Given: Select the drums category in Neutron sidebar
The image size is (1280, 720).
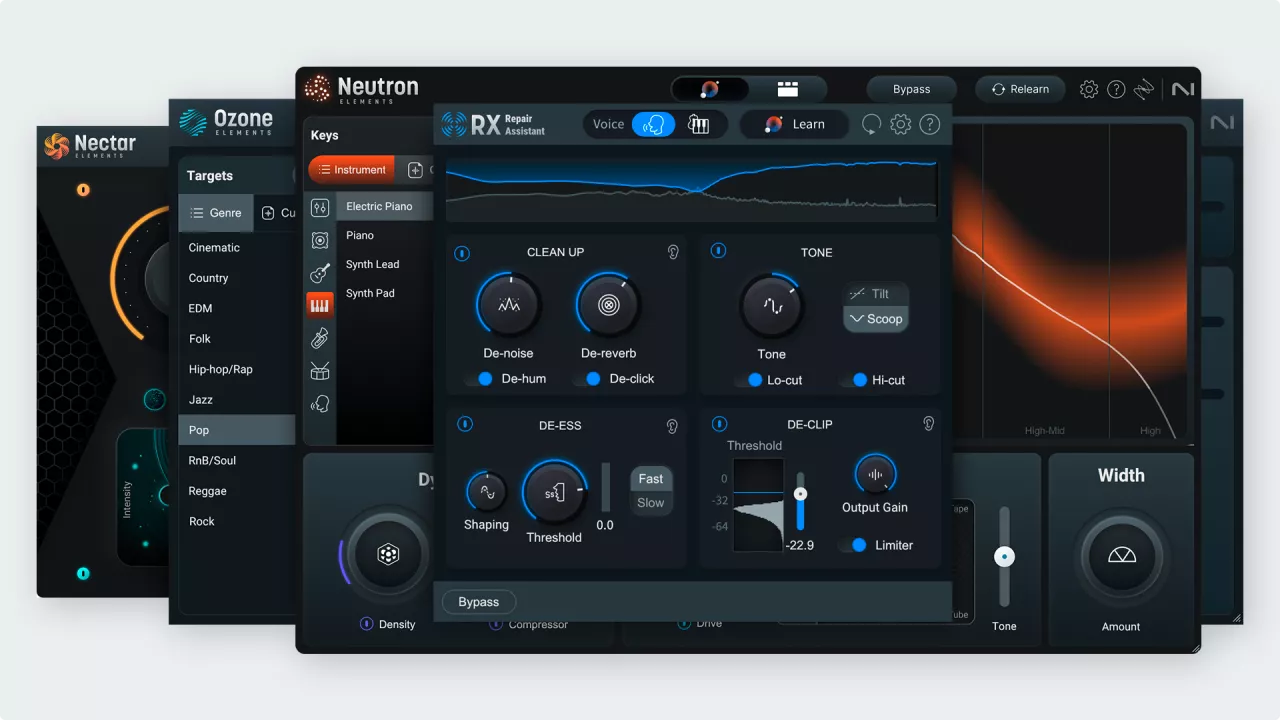Looking at the screenshot, I should click(320, 371).
